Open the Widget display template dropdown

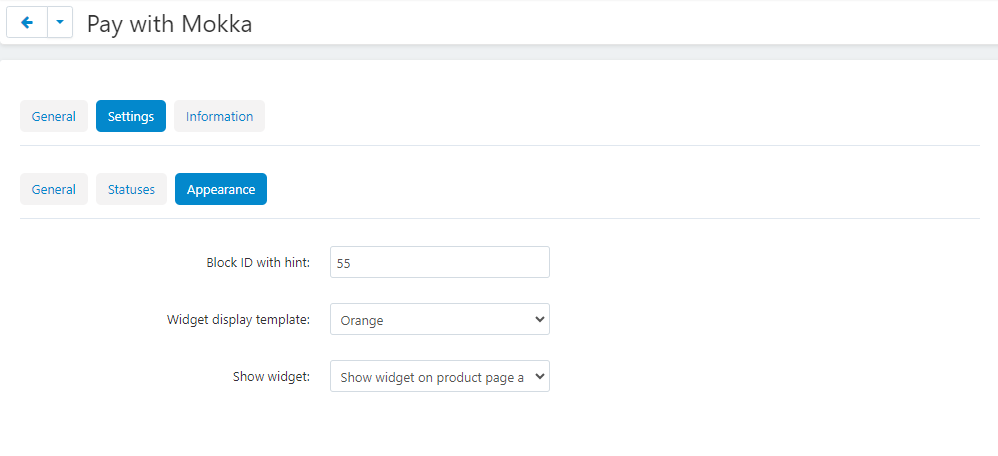click(x=440, y=319)
